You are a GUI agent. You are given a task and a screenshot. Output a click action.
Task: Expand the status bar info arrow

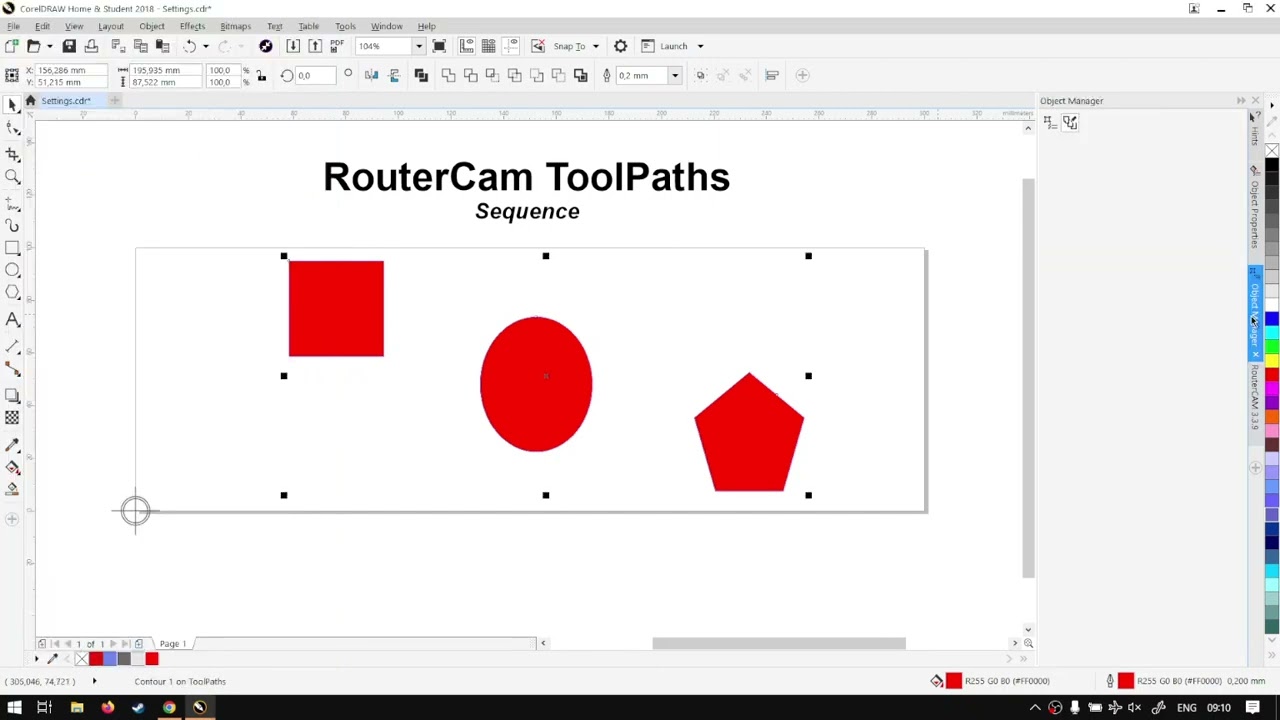click(94, 681)
